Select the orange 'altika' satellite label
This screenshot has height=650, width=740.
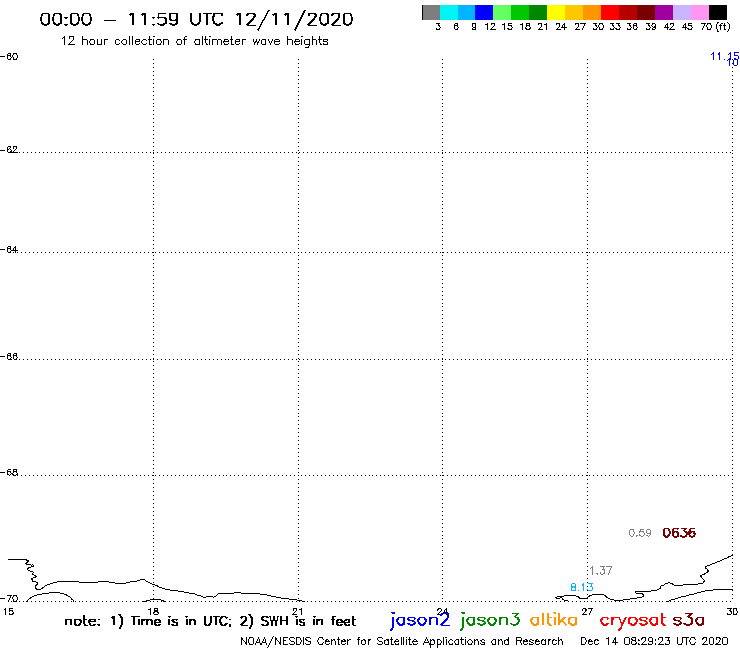coord(554,620)
